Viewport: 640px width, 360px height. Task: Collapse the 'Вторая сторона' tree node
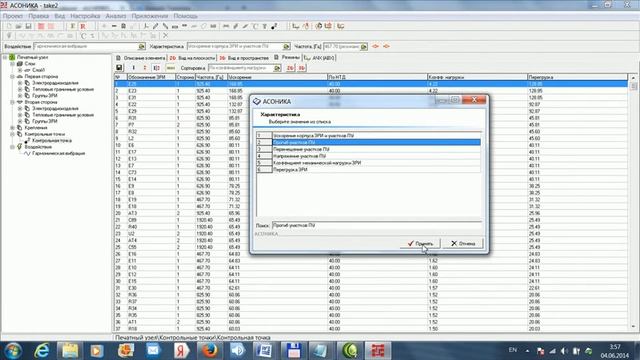tap(12, 102)
